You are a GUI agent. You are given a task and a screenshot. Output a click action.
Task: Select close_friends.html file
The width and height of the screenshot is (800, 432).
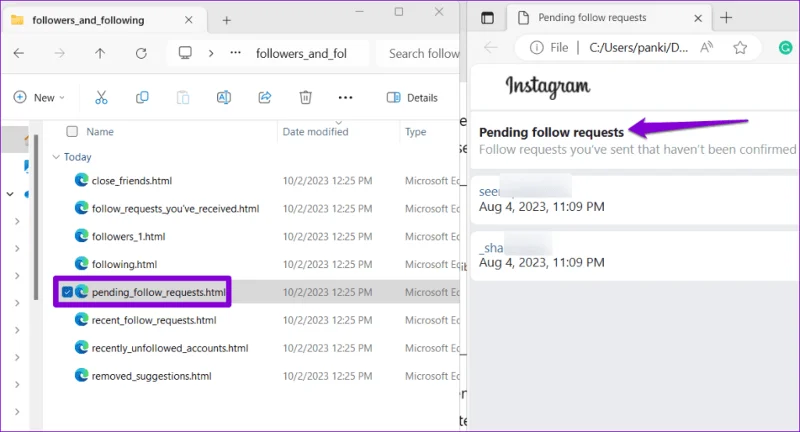(132, 181)
